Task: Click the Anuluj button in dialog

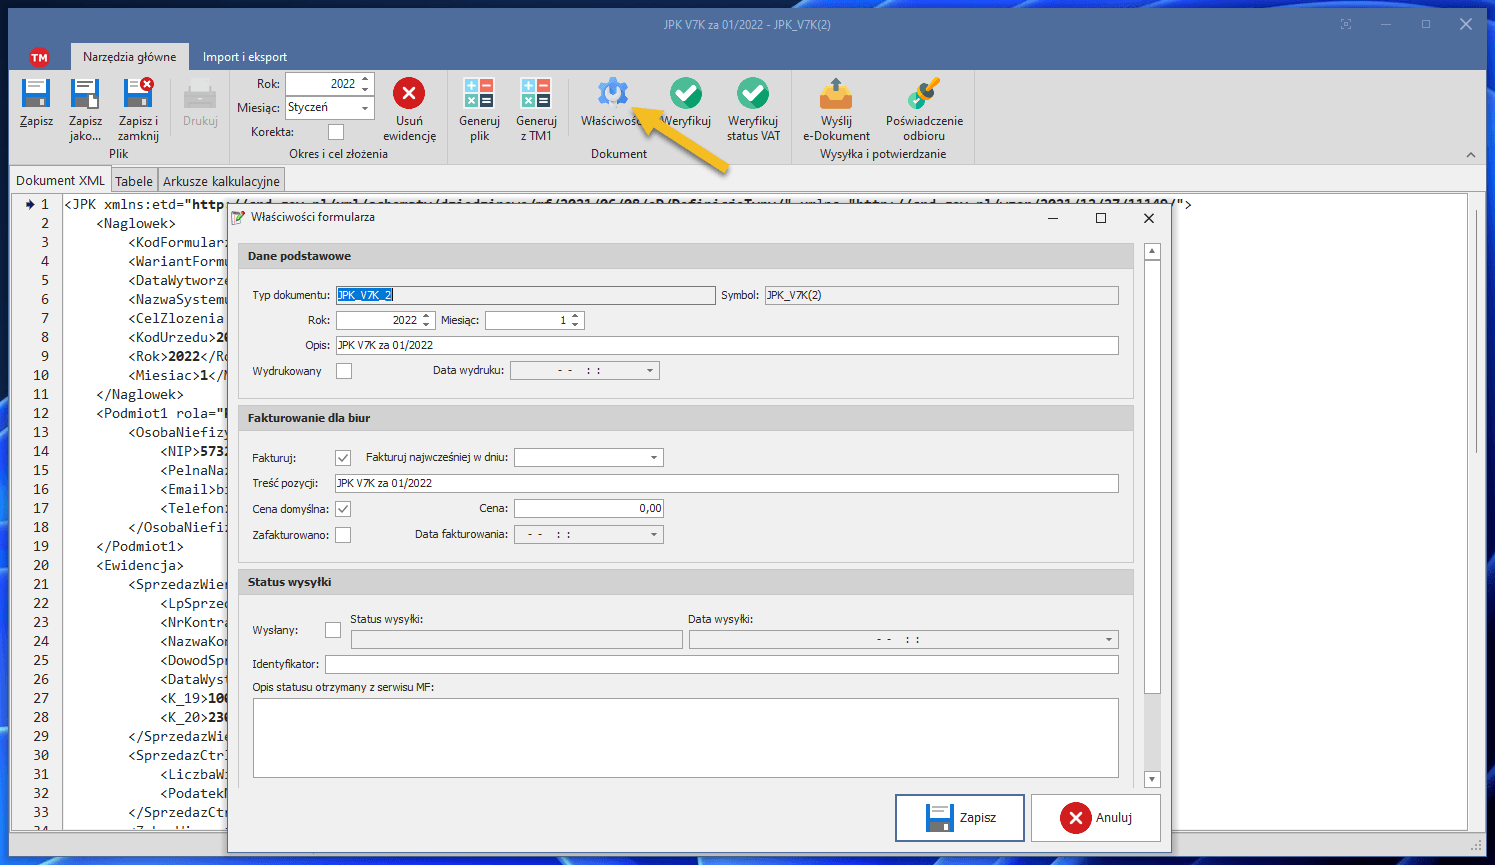Action: click(x=1096, y=818)
